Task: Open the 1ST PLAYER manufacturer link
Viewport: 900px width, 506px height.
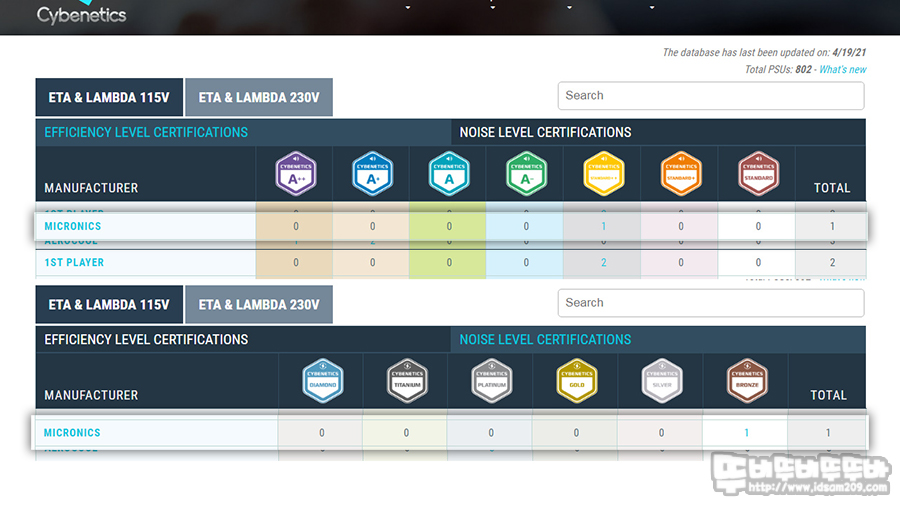Action: tap(74, 262)
